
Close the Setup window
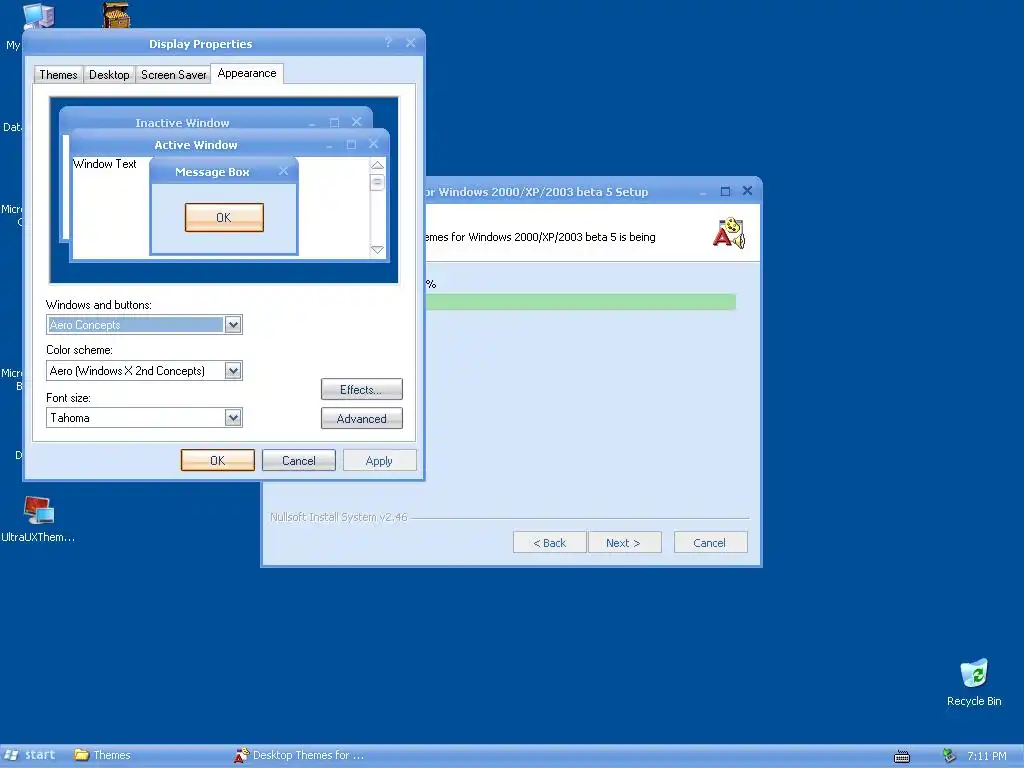click(748, 191)
